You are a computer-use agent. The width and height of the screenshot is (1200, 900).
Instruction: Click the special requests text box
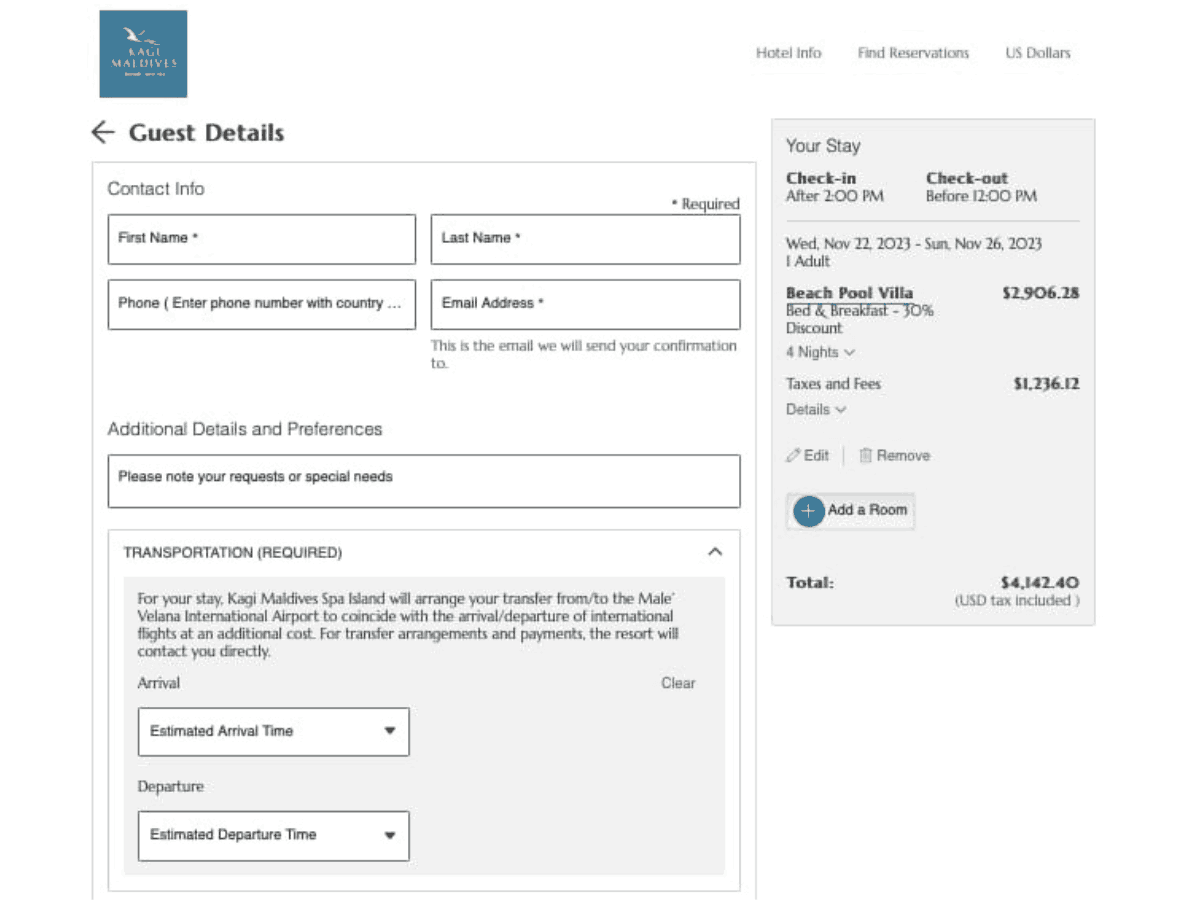(x=424, y=481)
